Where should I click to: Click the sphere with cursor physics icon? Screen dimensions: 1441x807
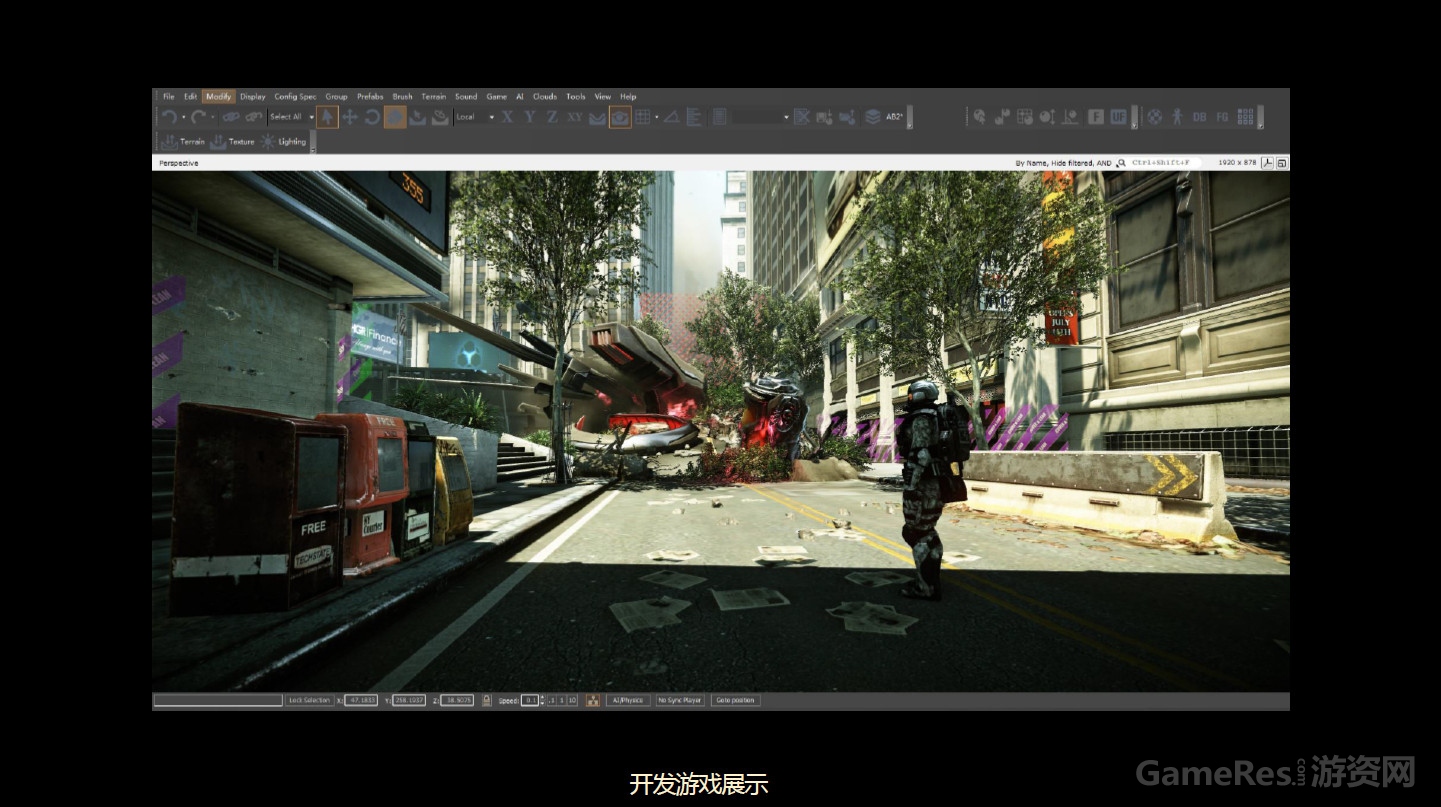coord(979,117)
